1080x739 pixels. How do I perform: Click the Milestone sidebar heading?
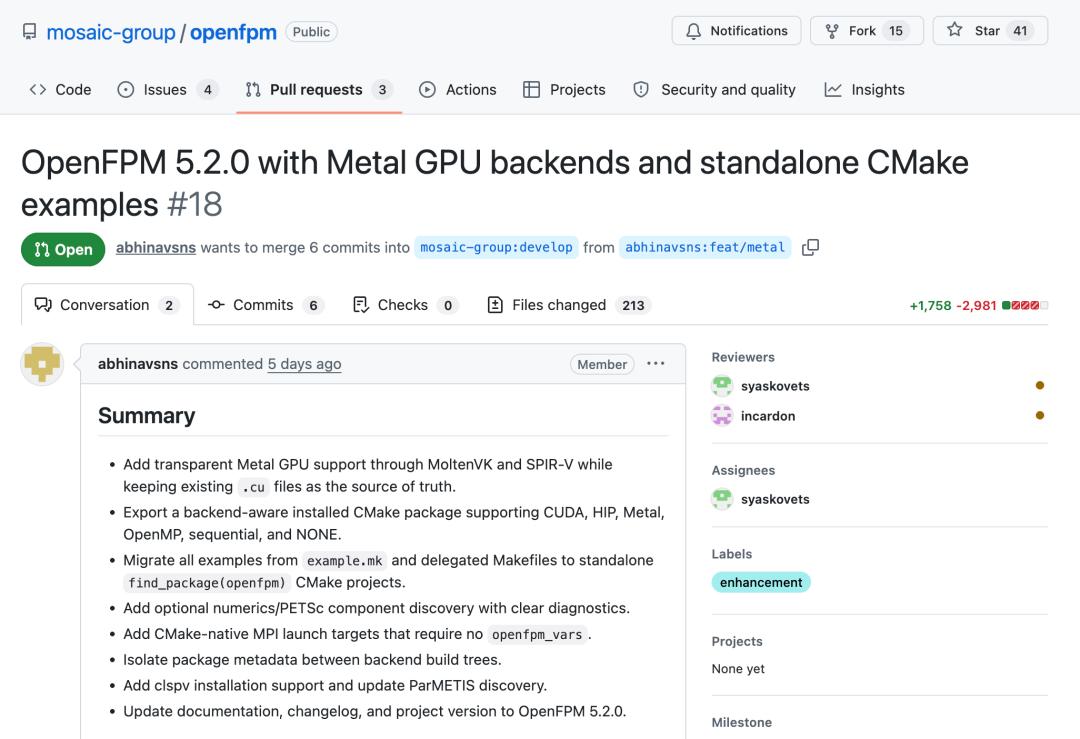[741, 722]
